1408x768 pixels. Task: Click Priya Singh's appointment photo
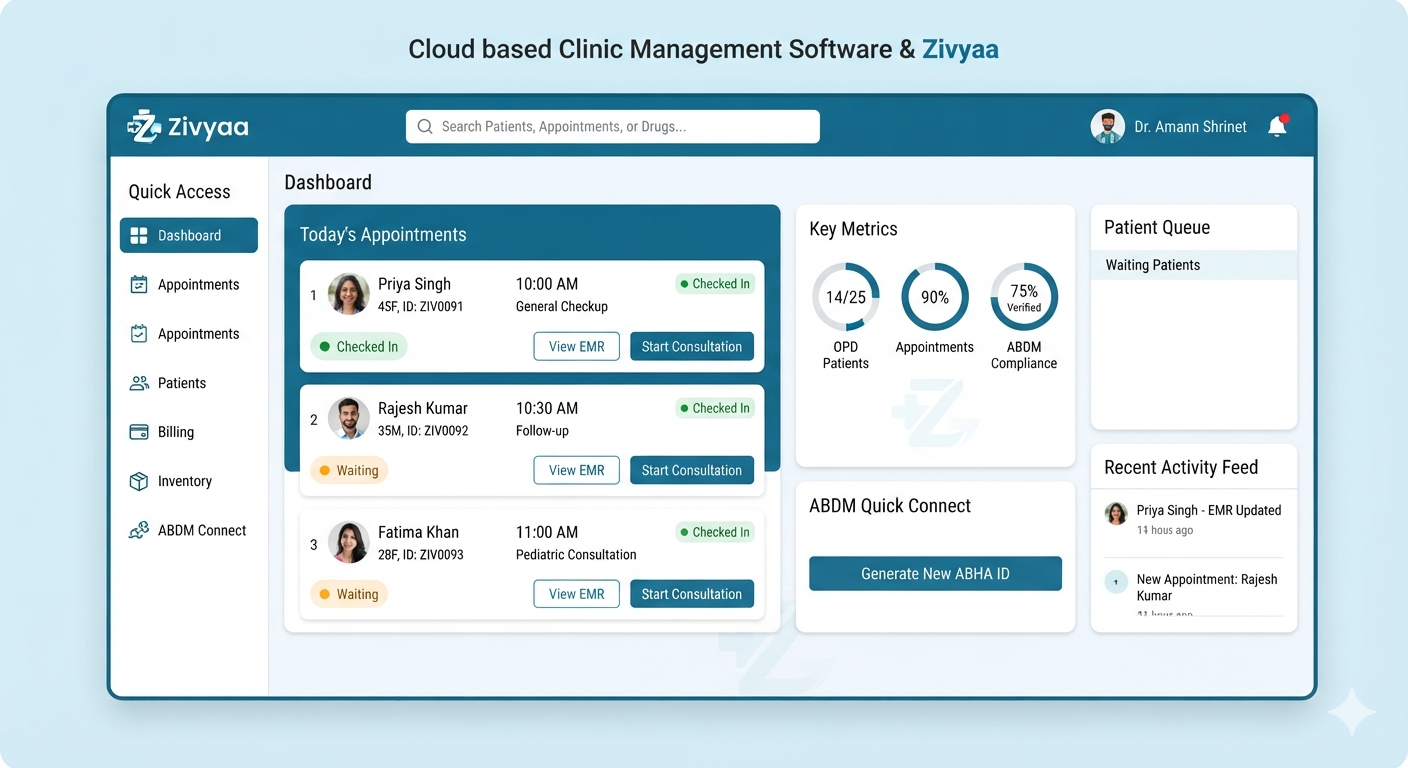coord(349,294)
